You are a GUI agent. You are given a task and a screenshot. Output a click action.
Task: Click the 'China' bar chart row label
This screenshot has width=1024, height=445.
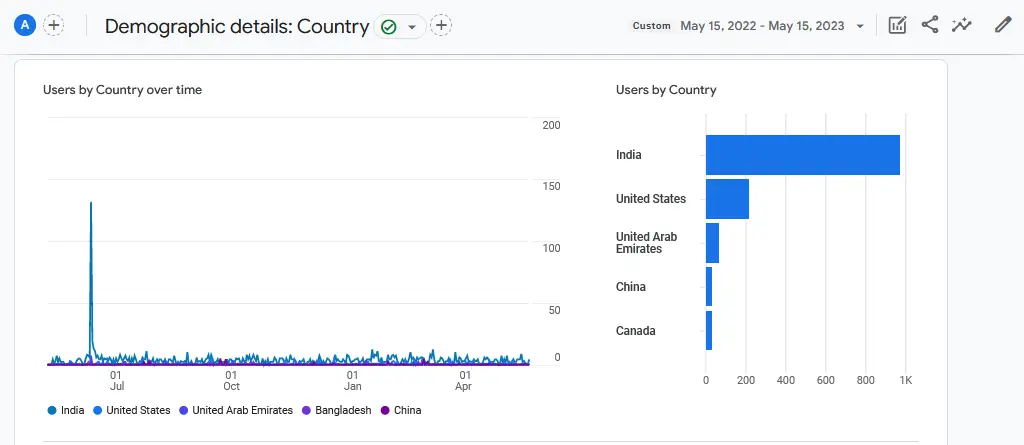pos(631,287)
